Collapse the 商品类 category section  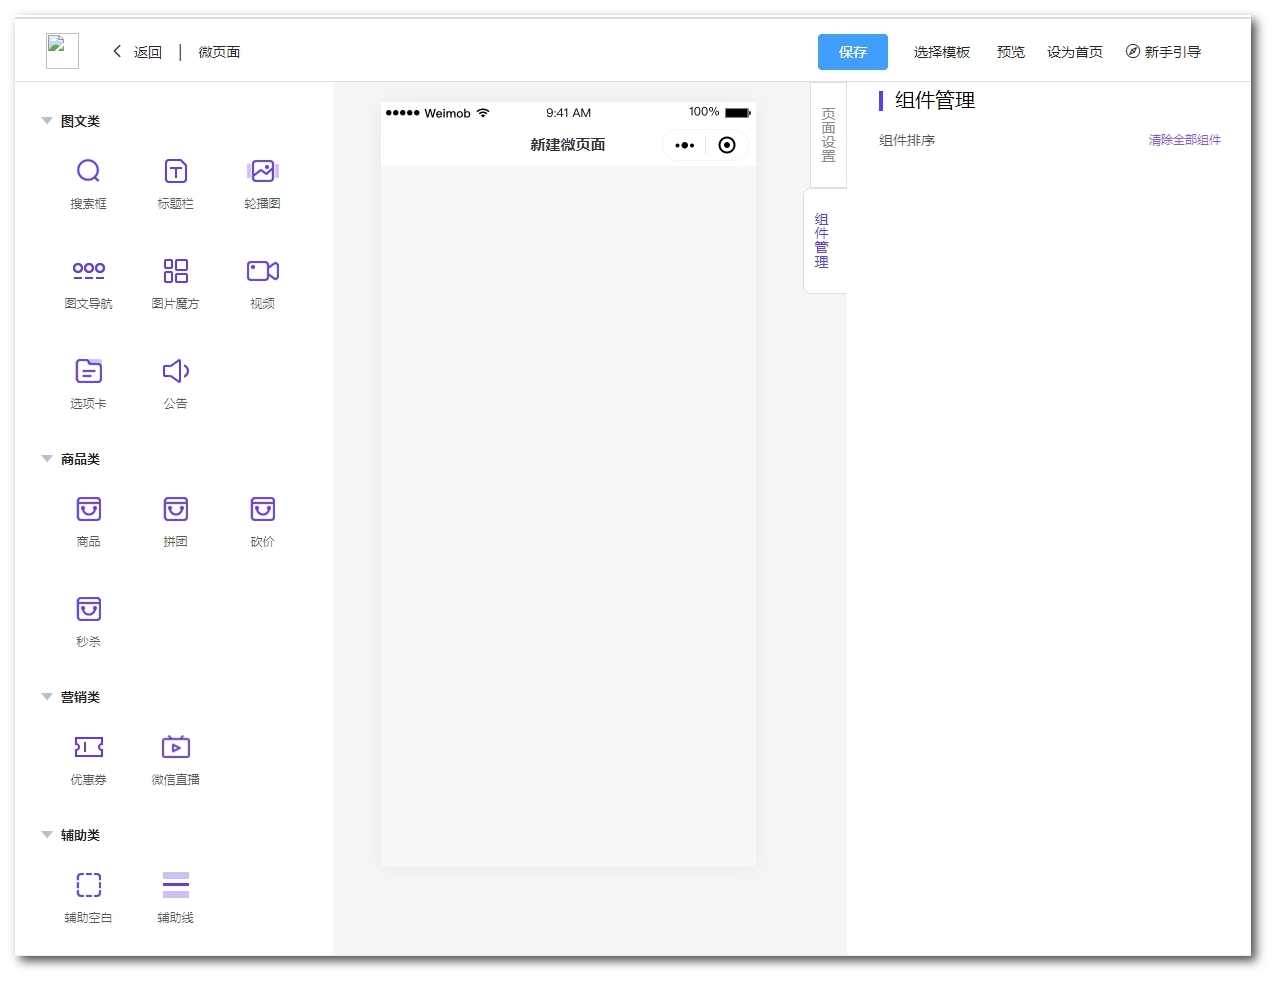click(x=47, y=459)
